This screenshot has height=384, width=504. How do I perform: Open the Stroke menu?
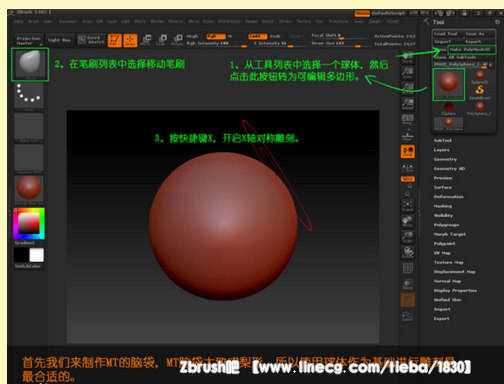(x=285, y=21)
